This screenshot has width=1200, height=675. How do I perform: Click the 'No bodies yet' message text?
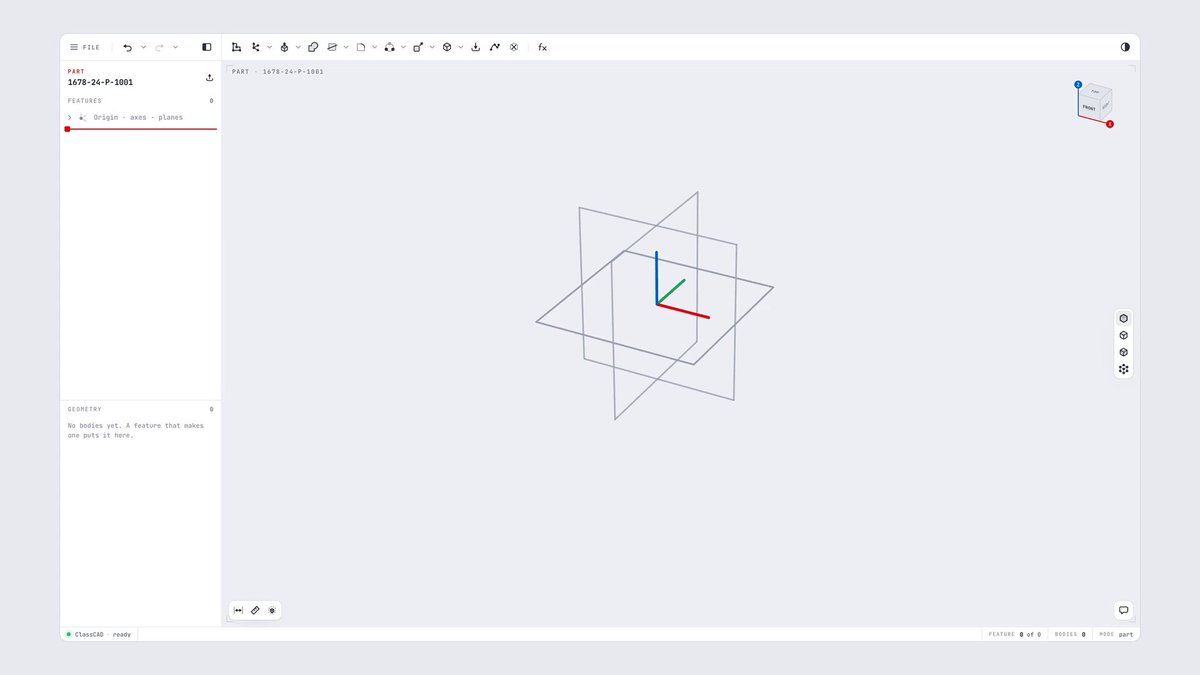[136, 430]
